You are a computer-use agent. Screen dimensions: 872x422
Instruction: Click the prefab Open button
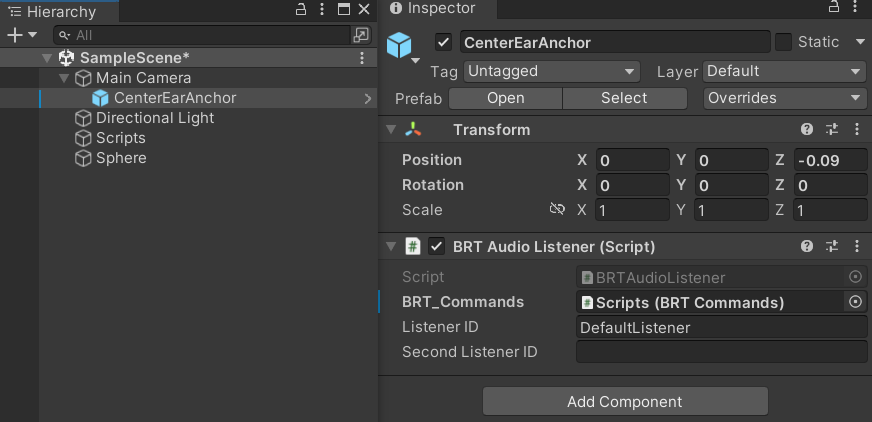(506, 98)
